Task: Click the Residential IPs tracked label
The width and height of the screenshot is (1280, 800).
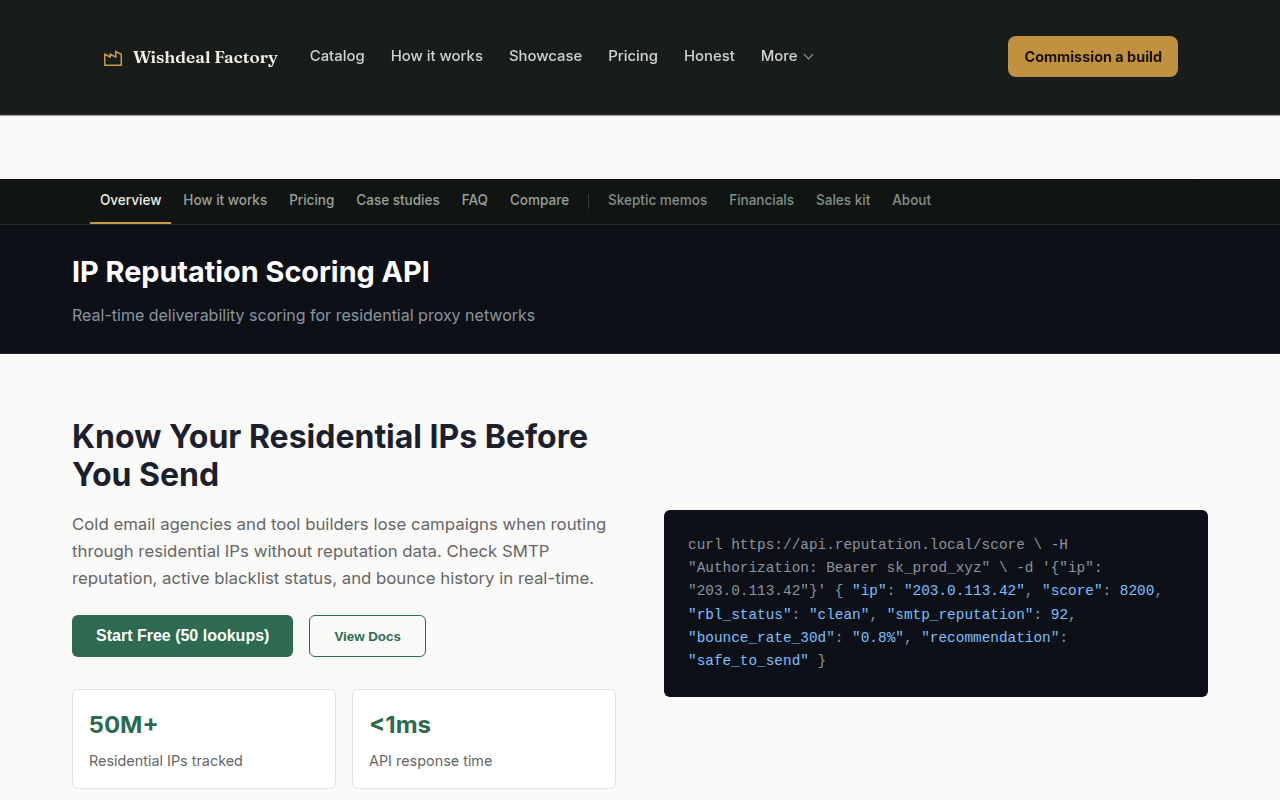Action: click(x=166, y=761)
